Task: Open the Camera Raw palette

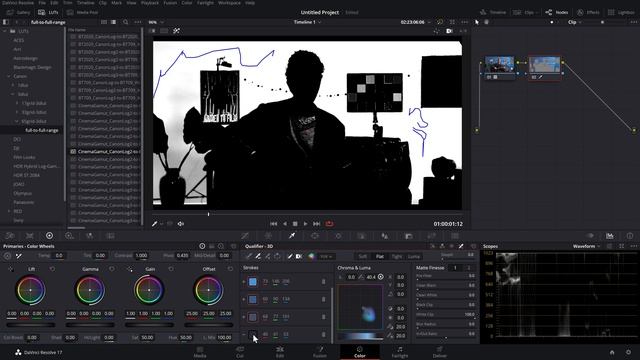Action: click(x=10, y=236)
